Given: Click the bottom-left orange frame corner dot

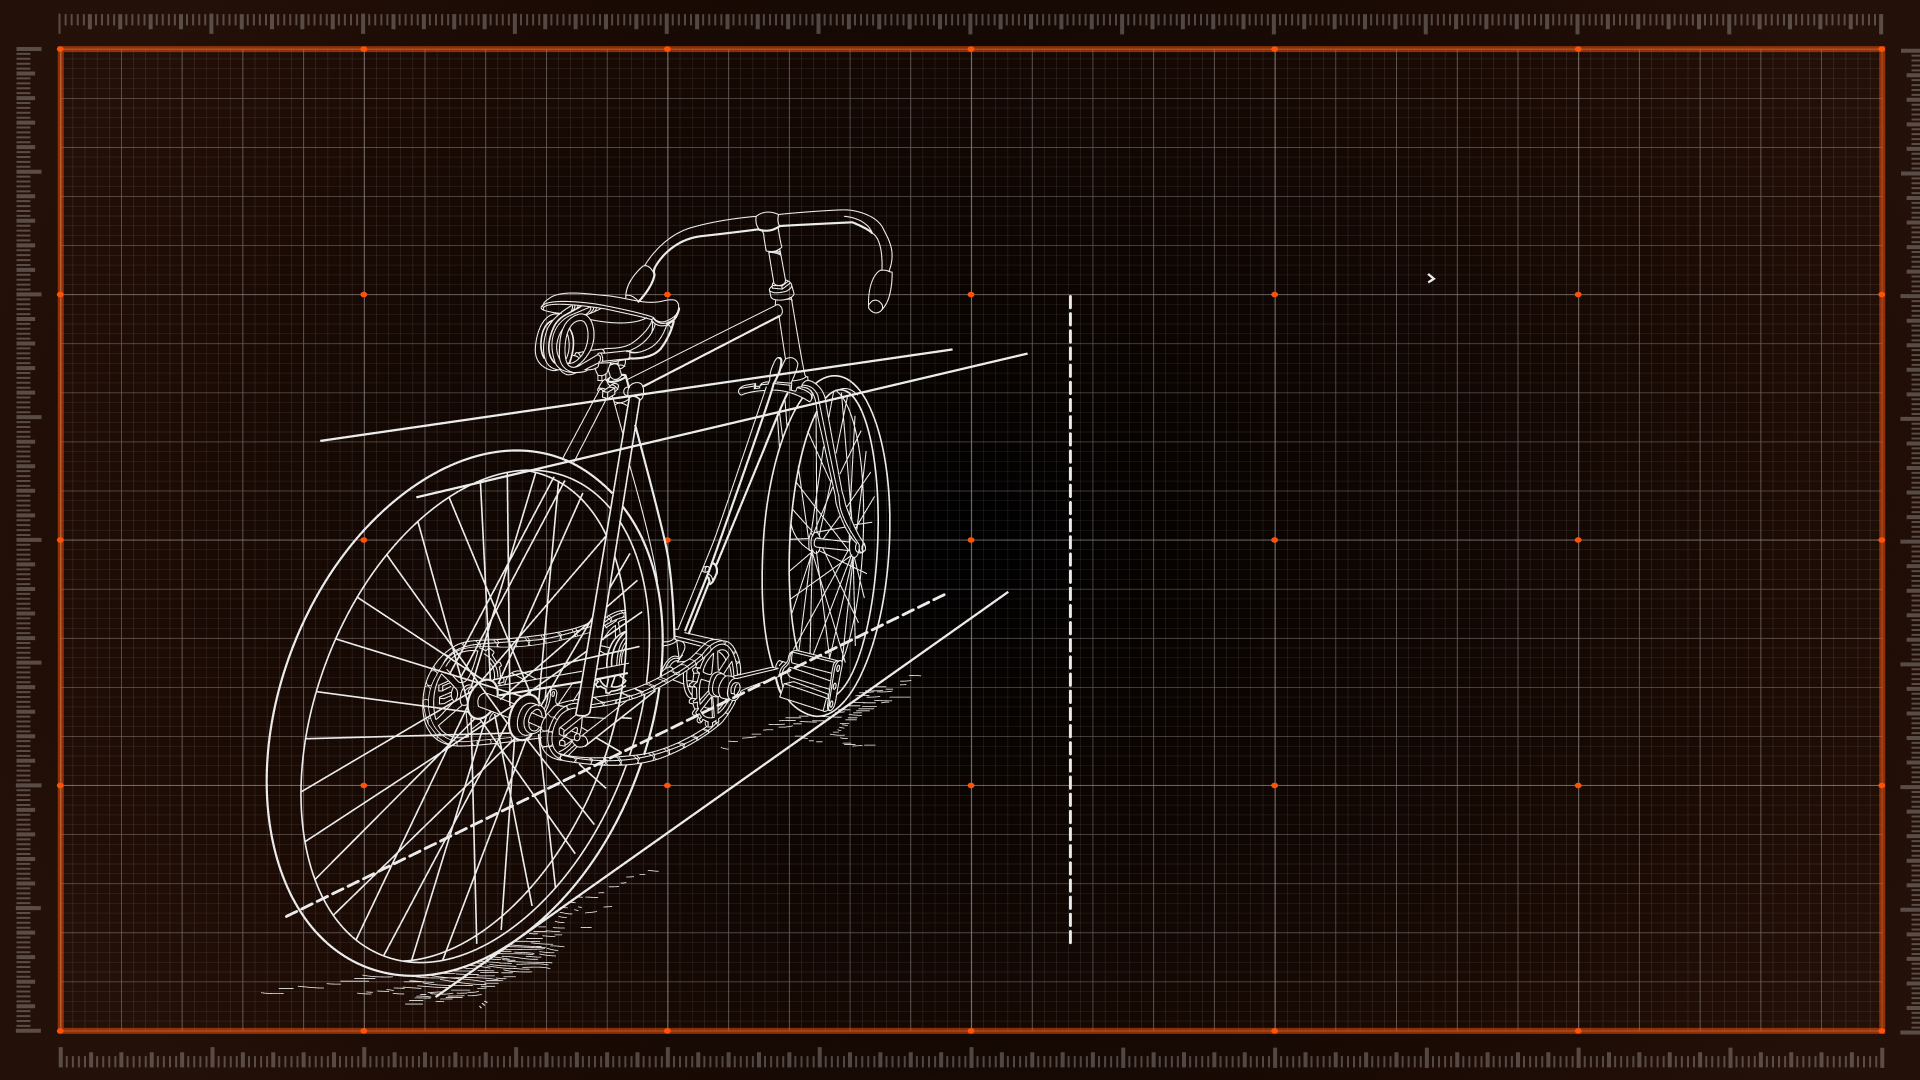Looking at the screenshot, I should [x=60, y=1030].
